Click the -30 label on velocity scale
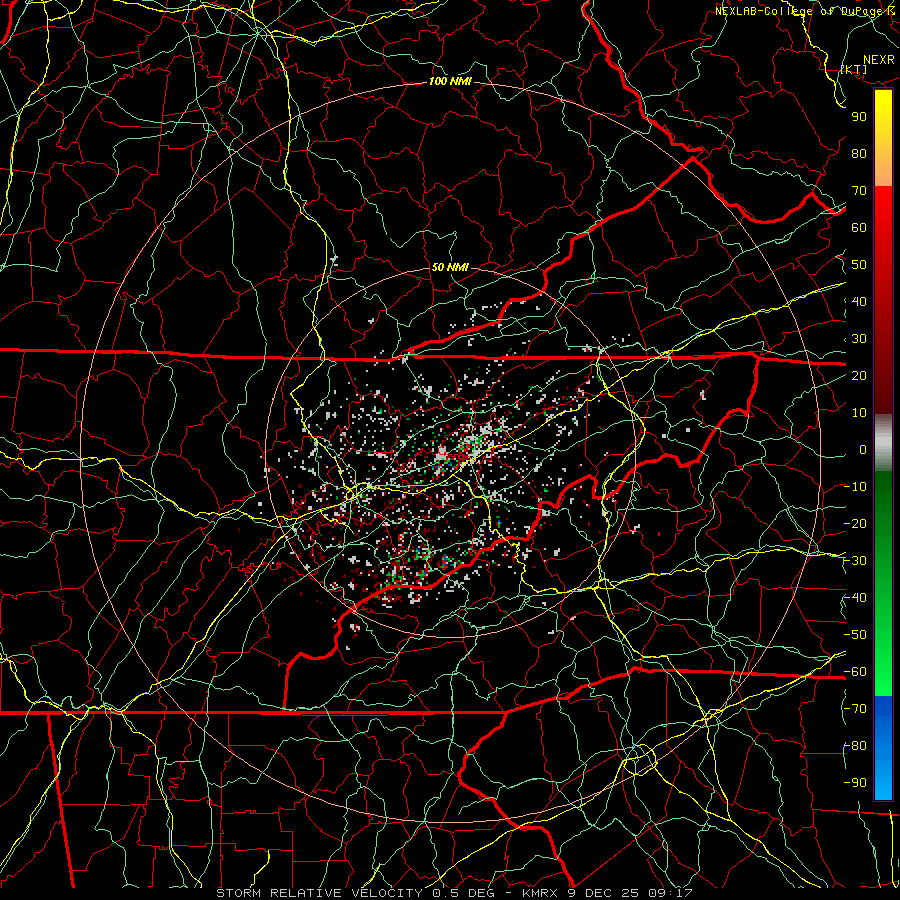900x900 pixels. tap(855, 561)
